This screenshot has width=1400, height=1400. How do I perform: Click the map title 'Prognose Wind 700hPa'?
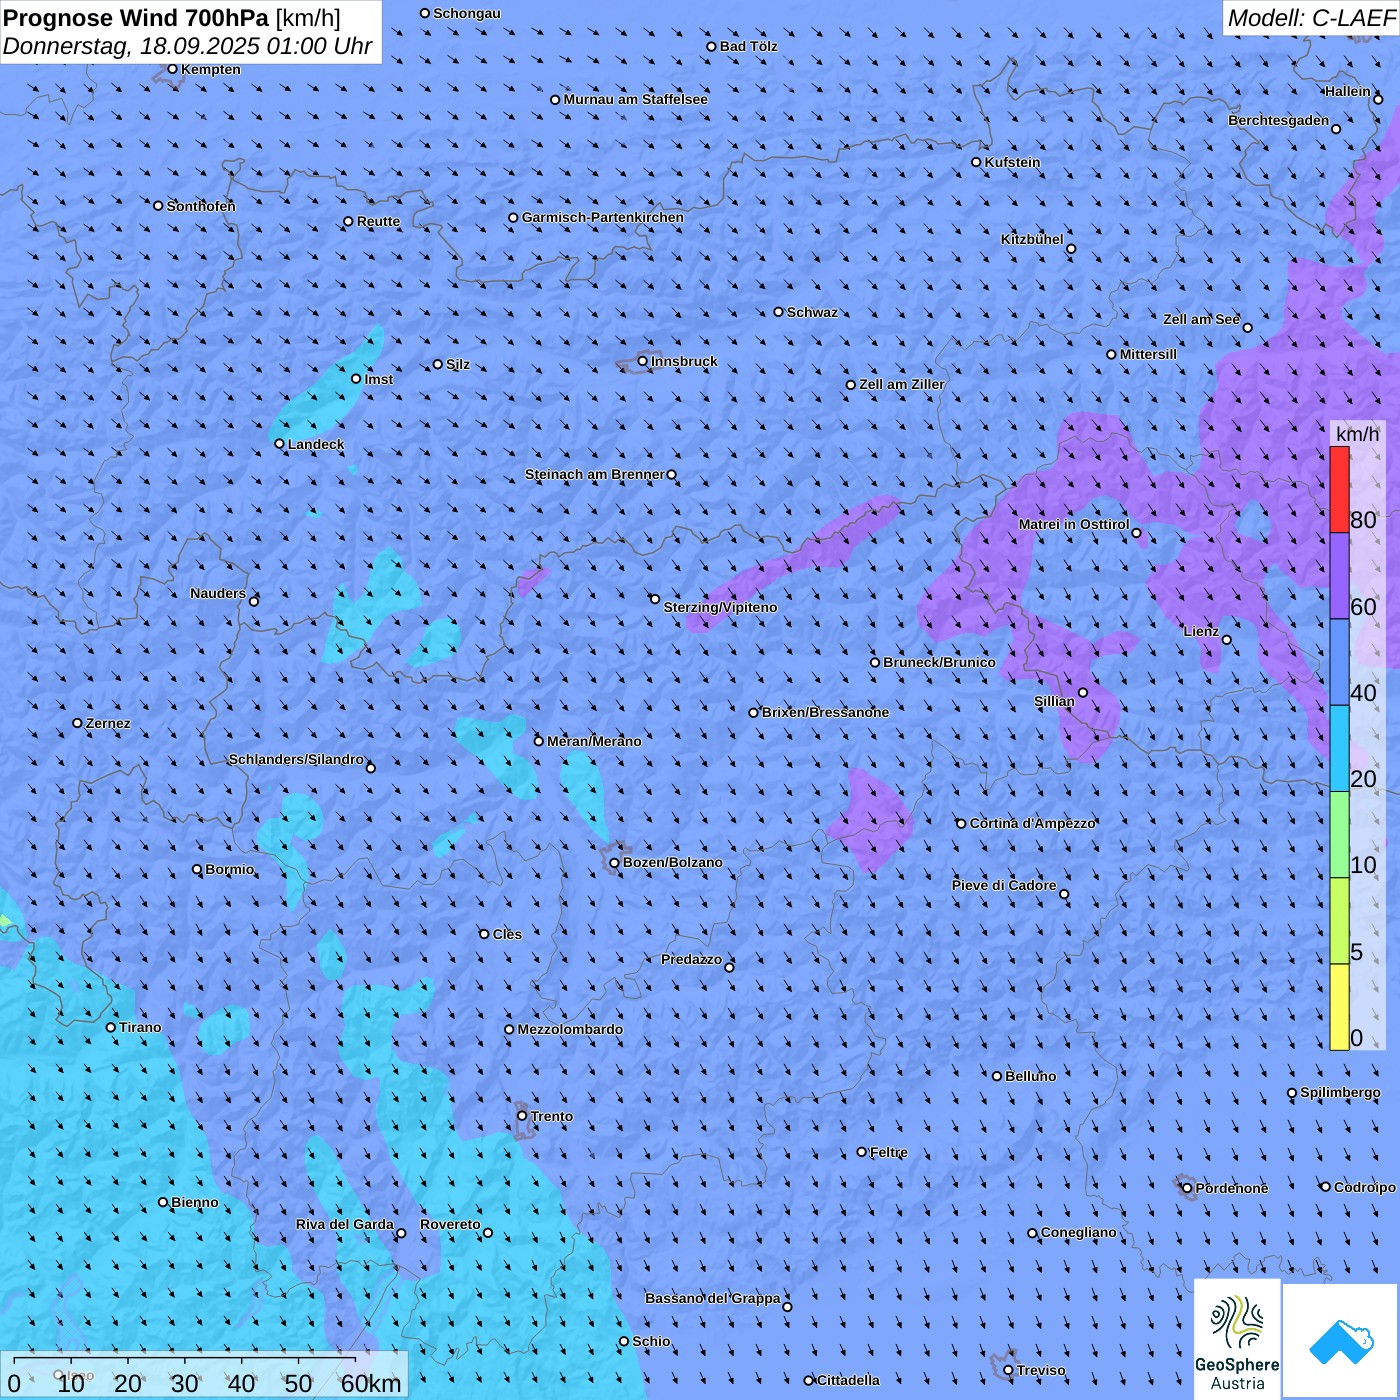tap(136, 18)
